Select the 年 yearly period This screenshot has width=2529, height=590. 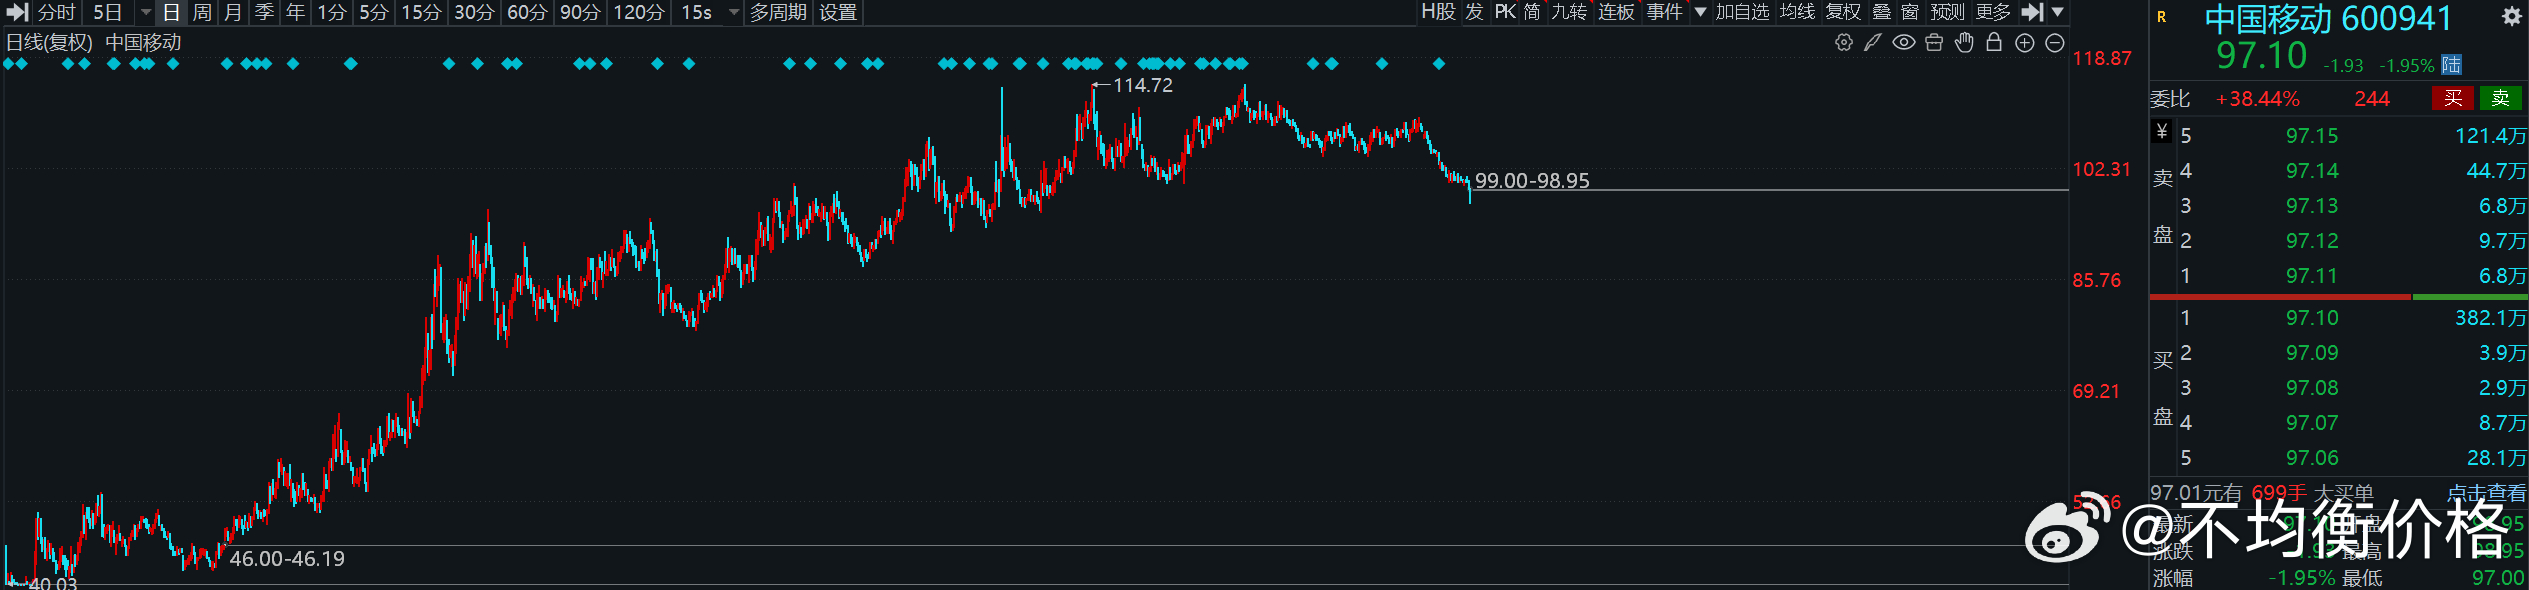[x=295, y=12]
